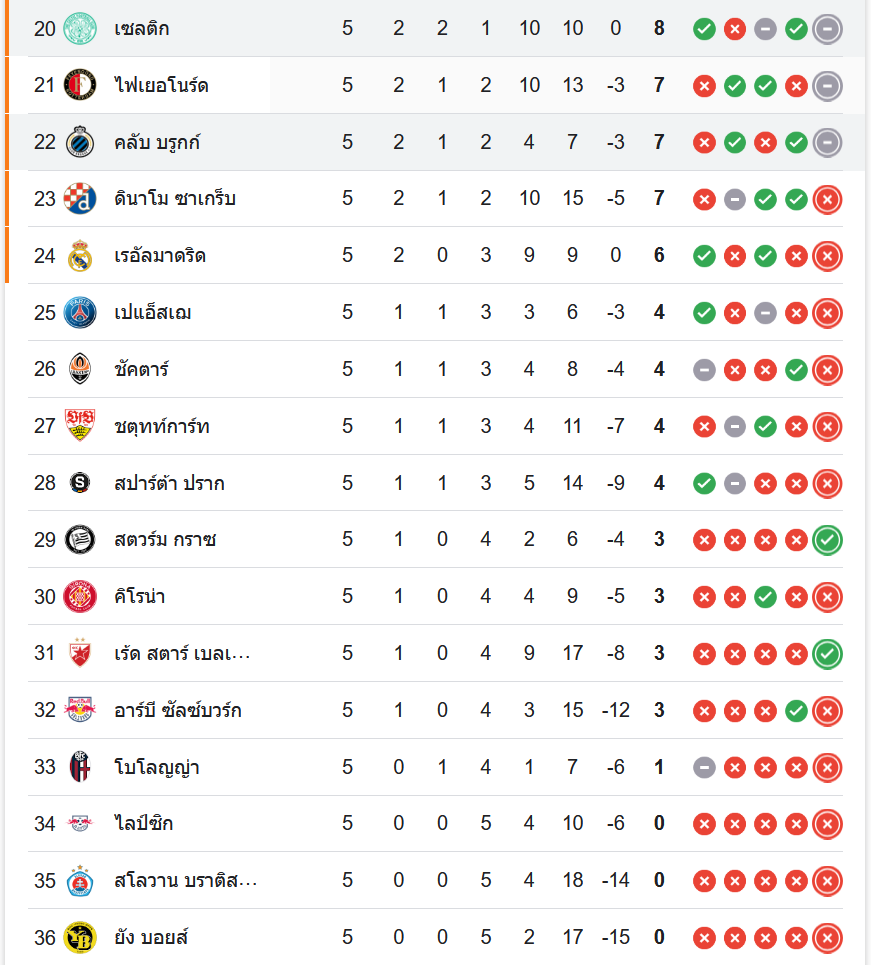Select the โบโลญญ่า team name
This screenshot has height=965, width=871.
click(156, 767)
